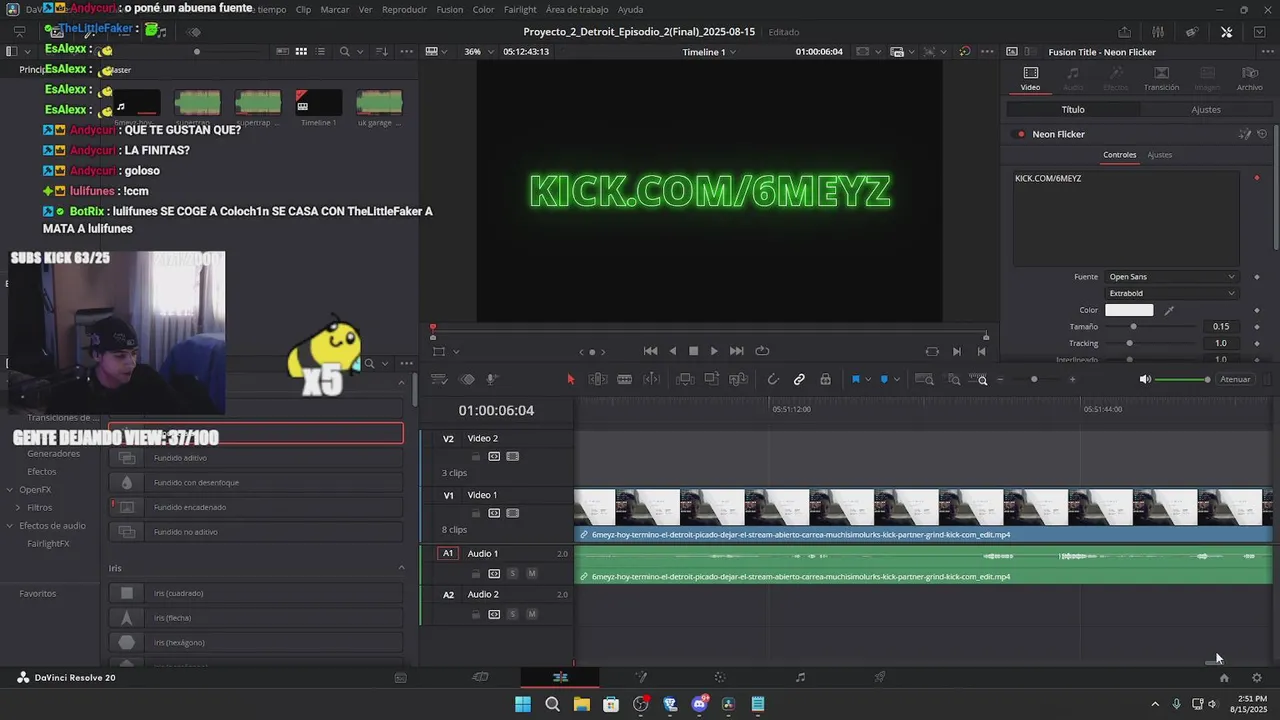
Task: Open the Fairlight menu
Action: pos(520,9)
